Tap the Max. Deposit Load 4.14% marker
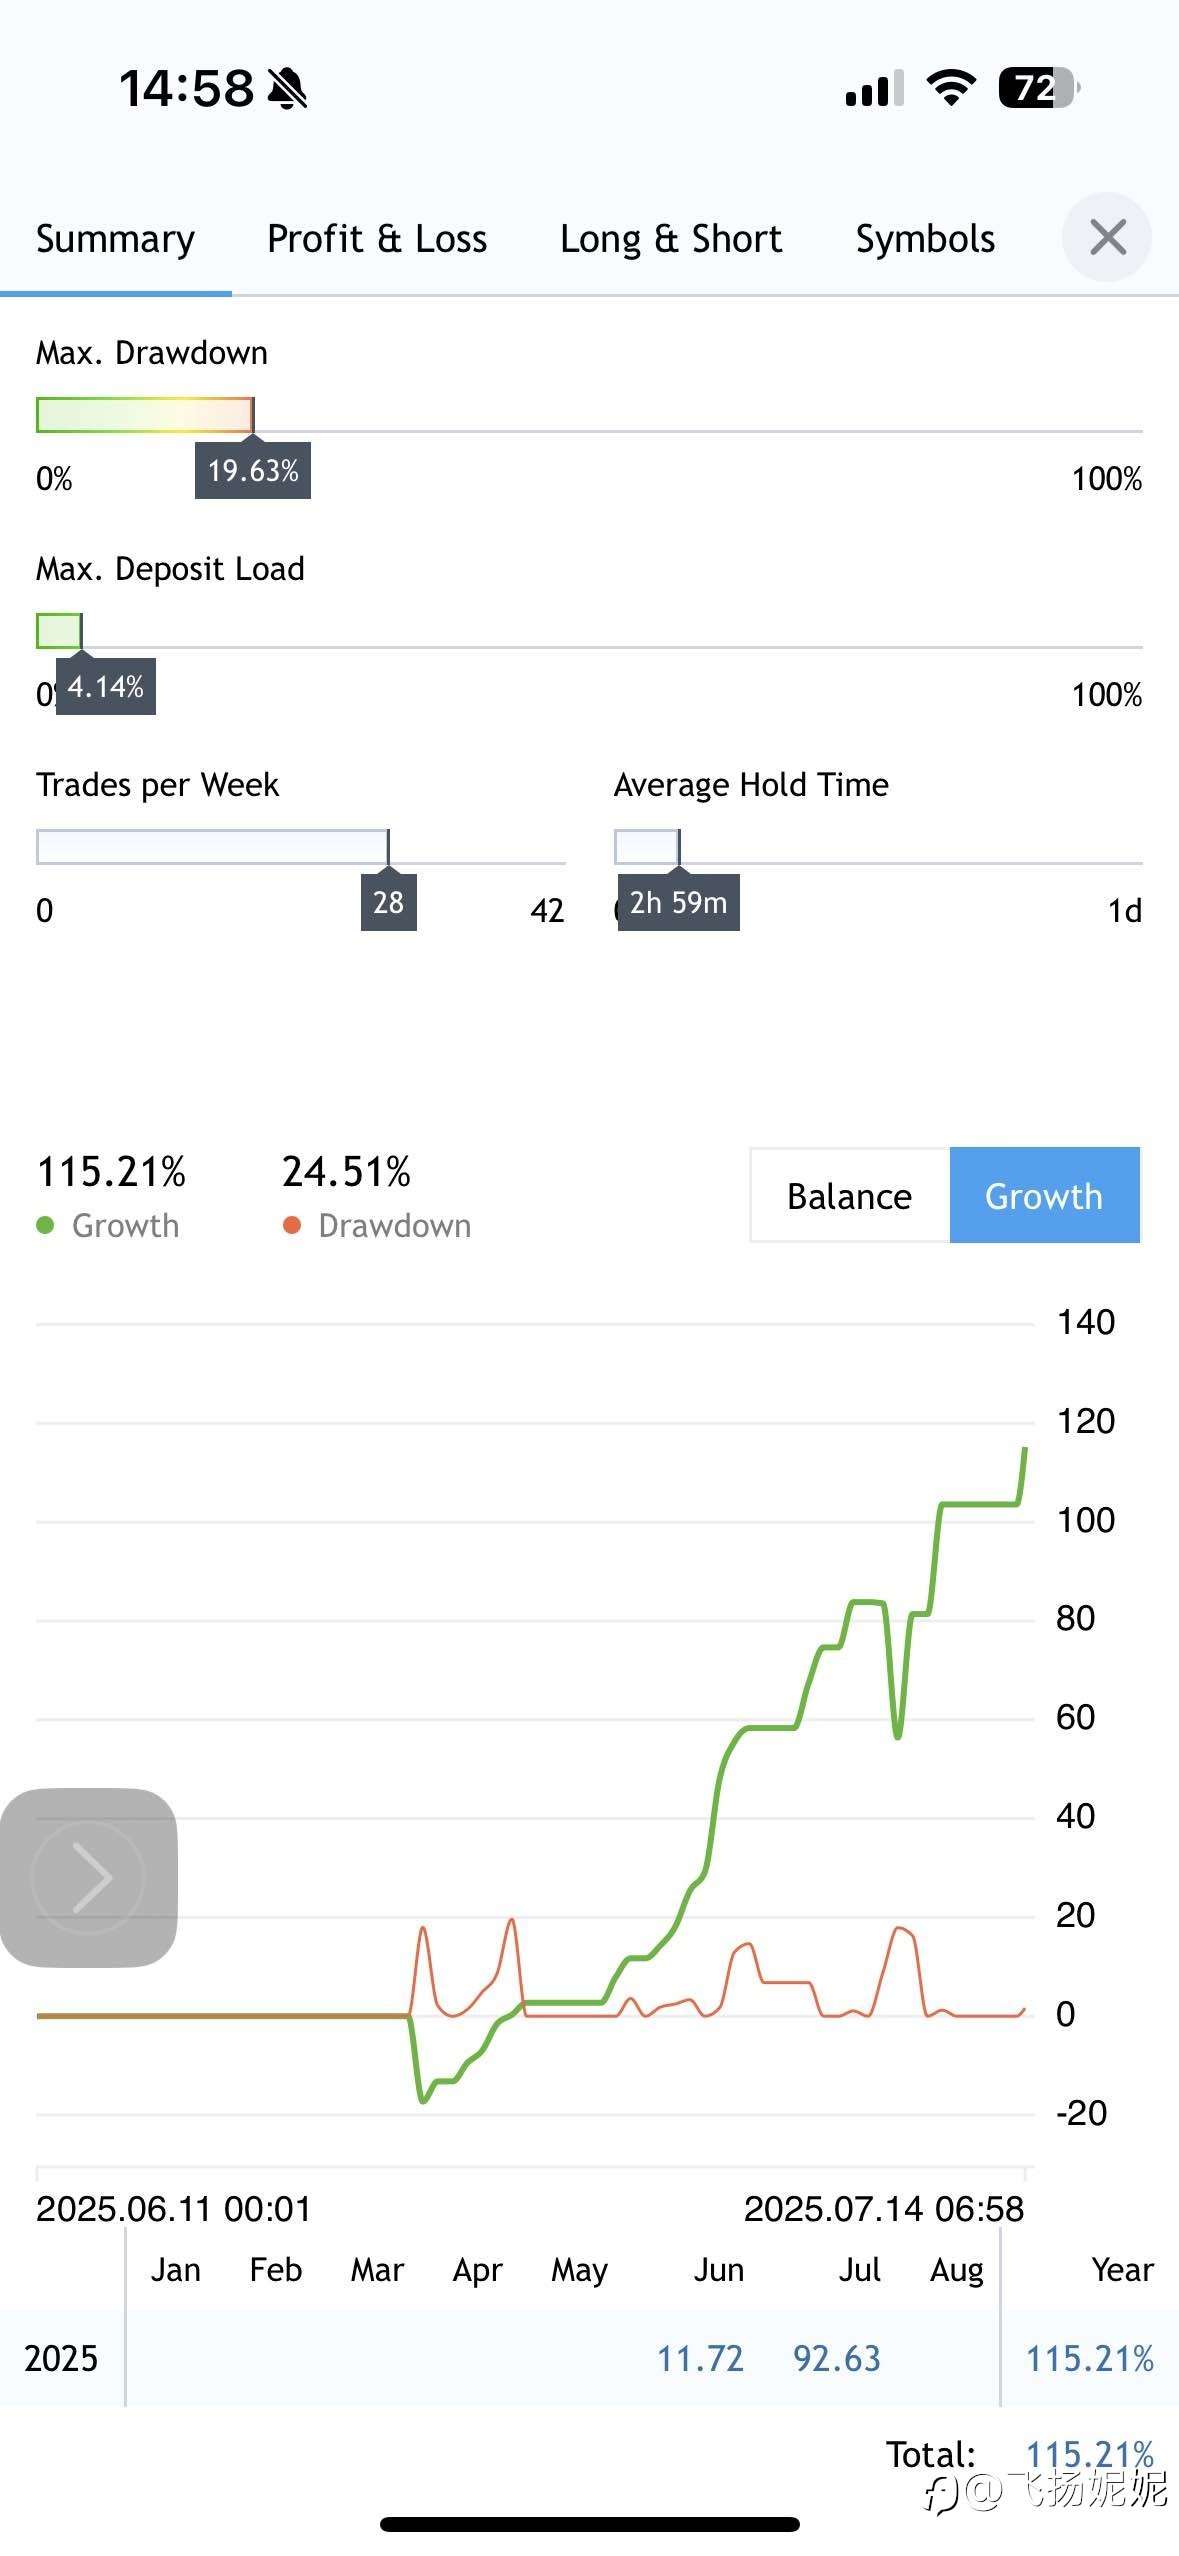The height and width of the screenshot is (2556, 1179). click(x=106, y=686)
